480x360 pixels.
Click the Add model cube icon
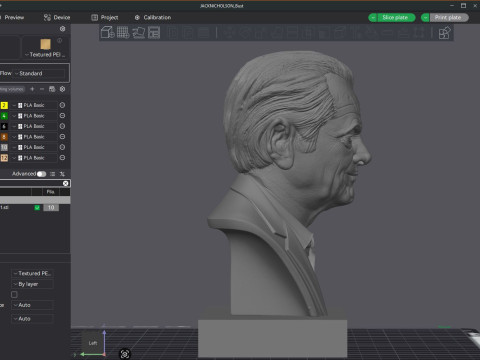pyautogui.click(x=108, y=33)
